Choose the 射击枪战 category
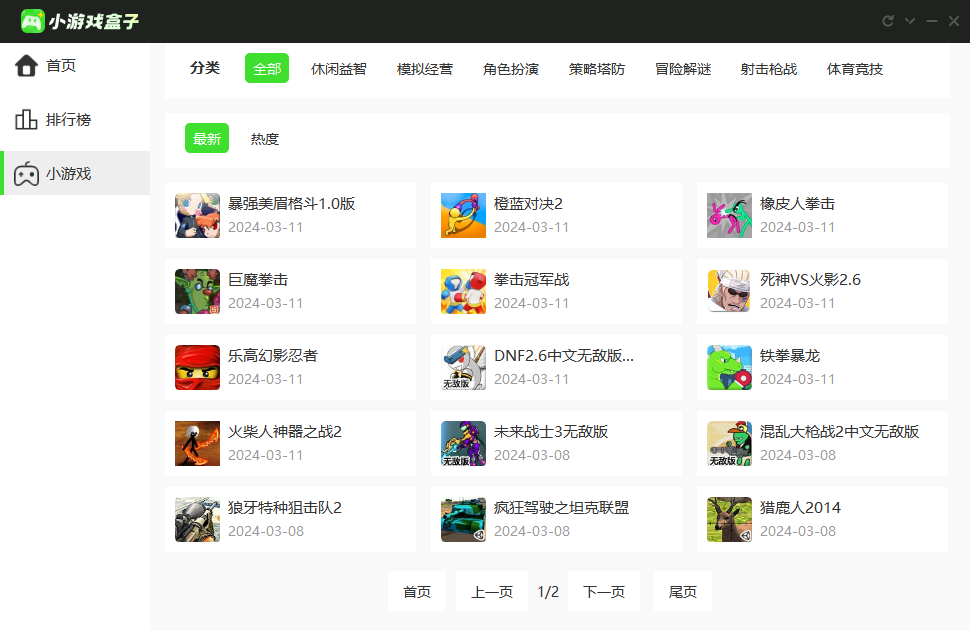 coord(768,69)
